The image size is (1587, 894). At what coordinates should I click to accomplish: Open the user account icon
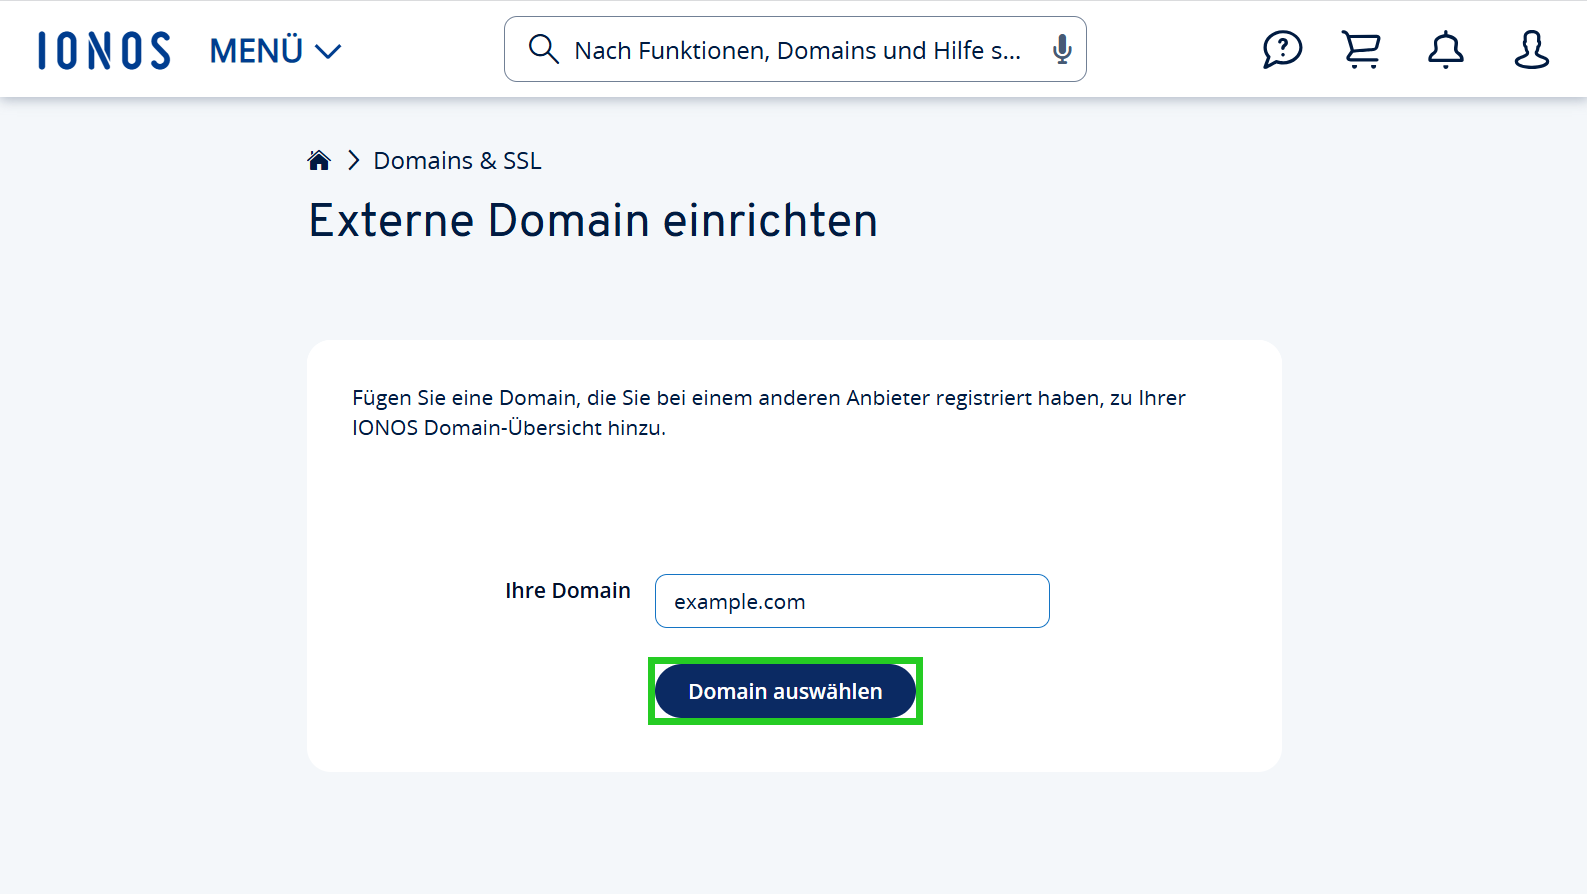click(1531, 49)
